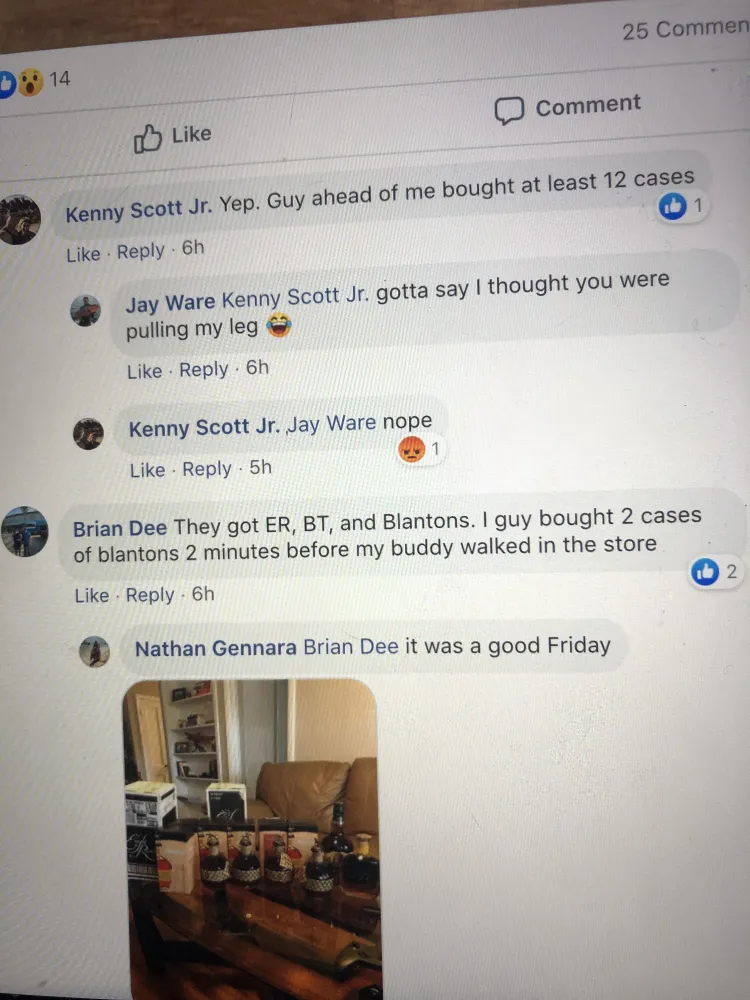Click the thumbs-up Like icon under post
This screenshot has height=1000, width=750.
(x=147, y=138)
